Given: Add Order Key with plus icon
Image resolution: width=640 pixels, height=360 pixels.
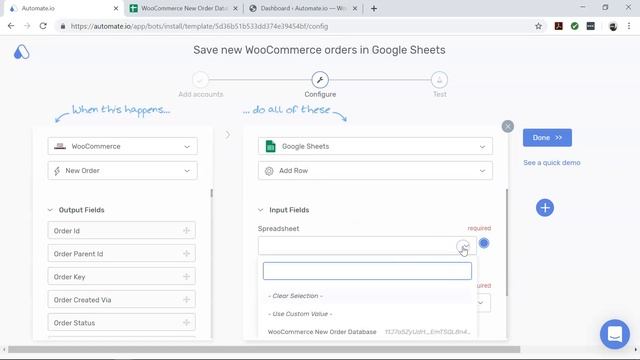Looking at the screenshot, I should point(187,277).
